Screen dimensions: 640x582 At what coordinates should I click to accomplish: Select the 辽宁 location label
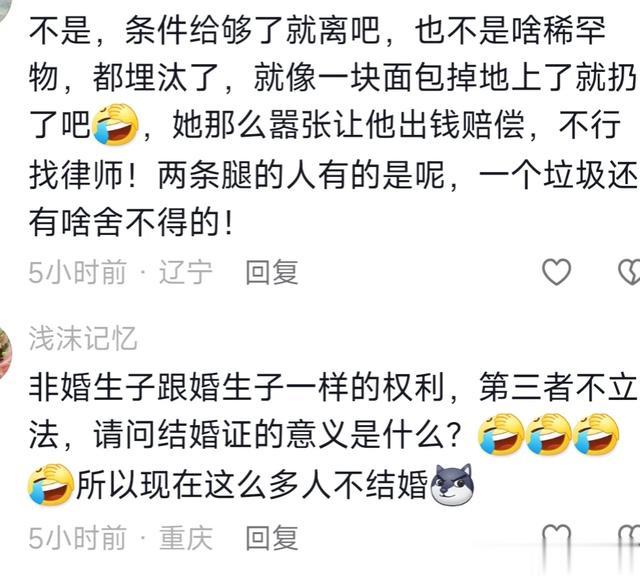pyautogui.click(x=186, y=272)
